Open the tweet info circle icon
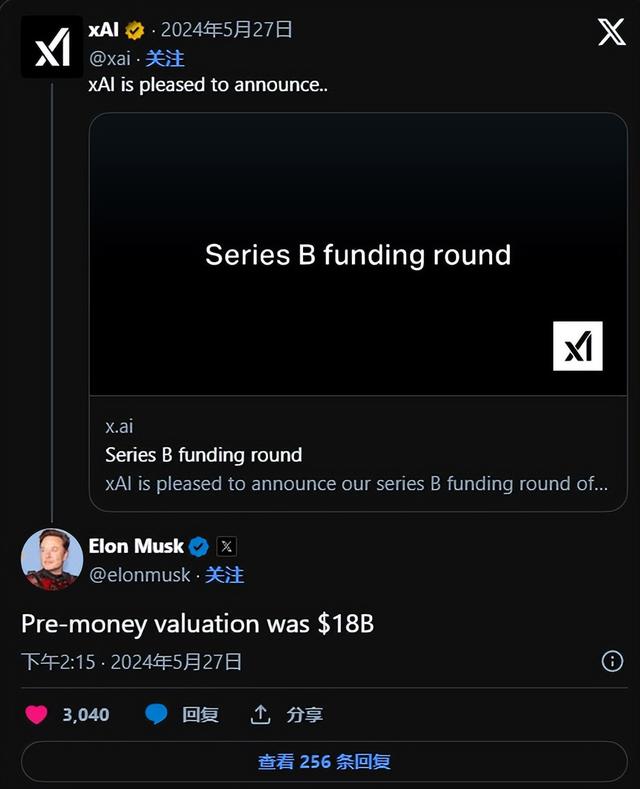This screenshot has height=789, width=640. [x=612, y=661]
